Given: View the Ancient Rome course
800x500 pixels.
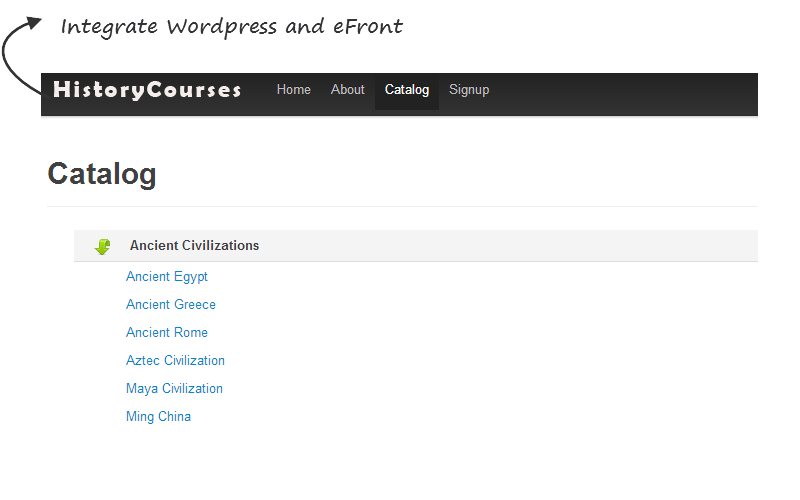Looking at the screenshot, I should pos(166,333).
